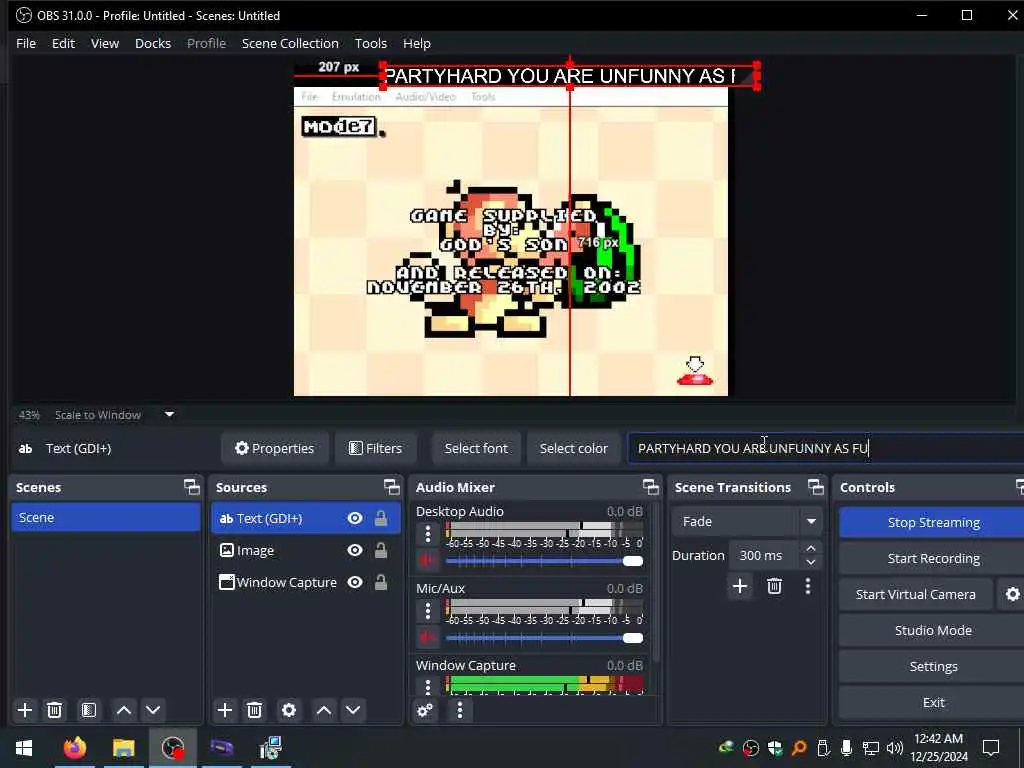Pop out the Audio Mixer dock
The width and height of the screenshot is (1024, 768).
coord(650,487)
